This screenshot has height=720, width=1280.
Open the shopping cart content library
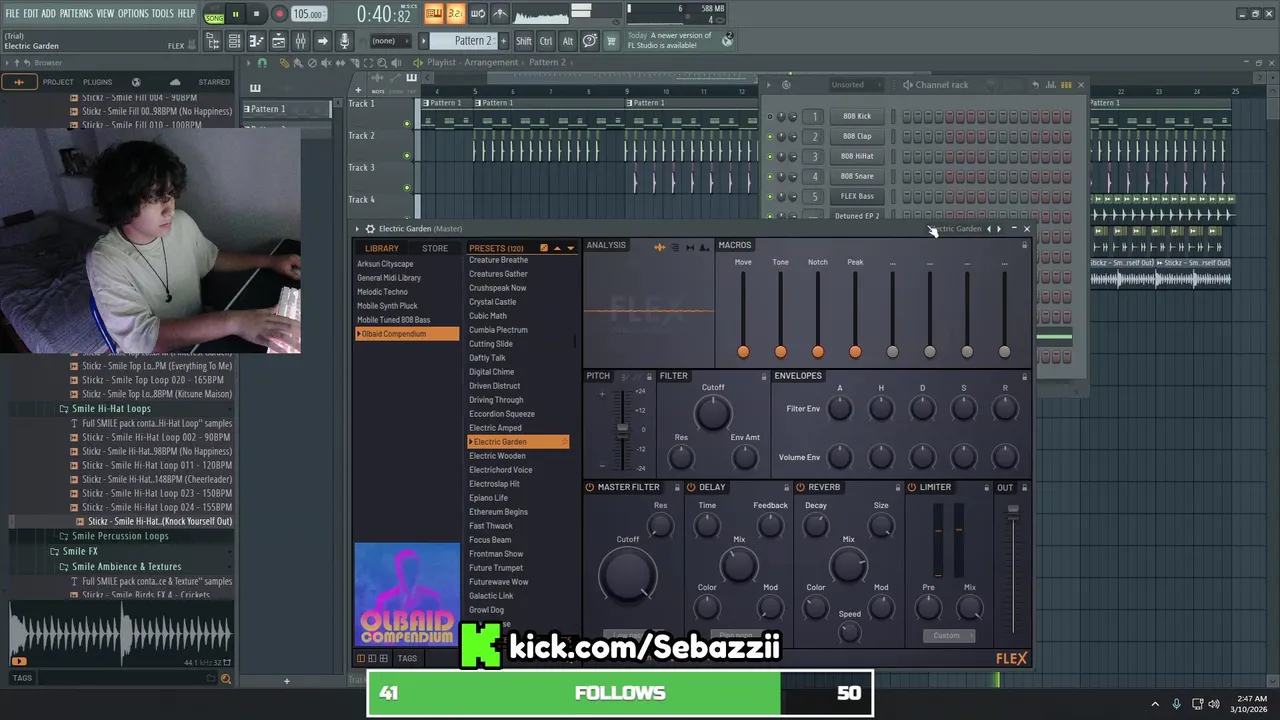[x=611, y=41]
